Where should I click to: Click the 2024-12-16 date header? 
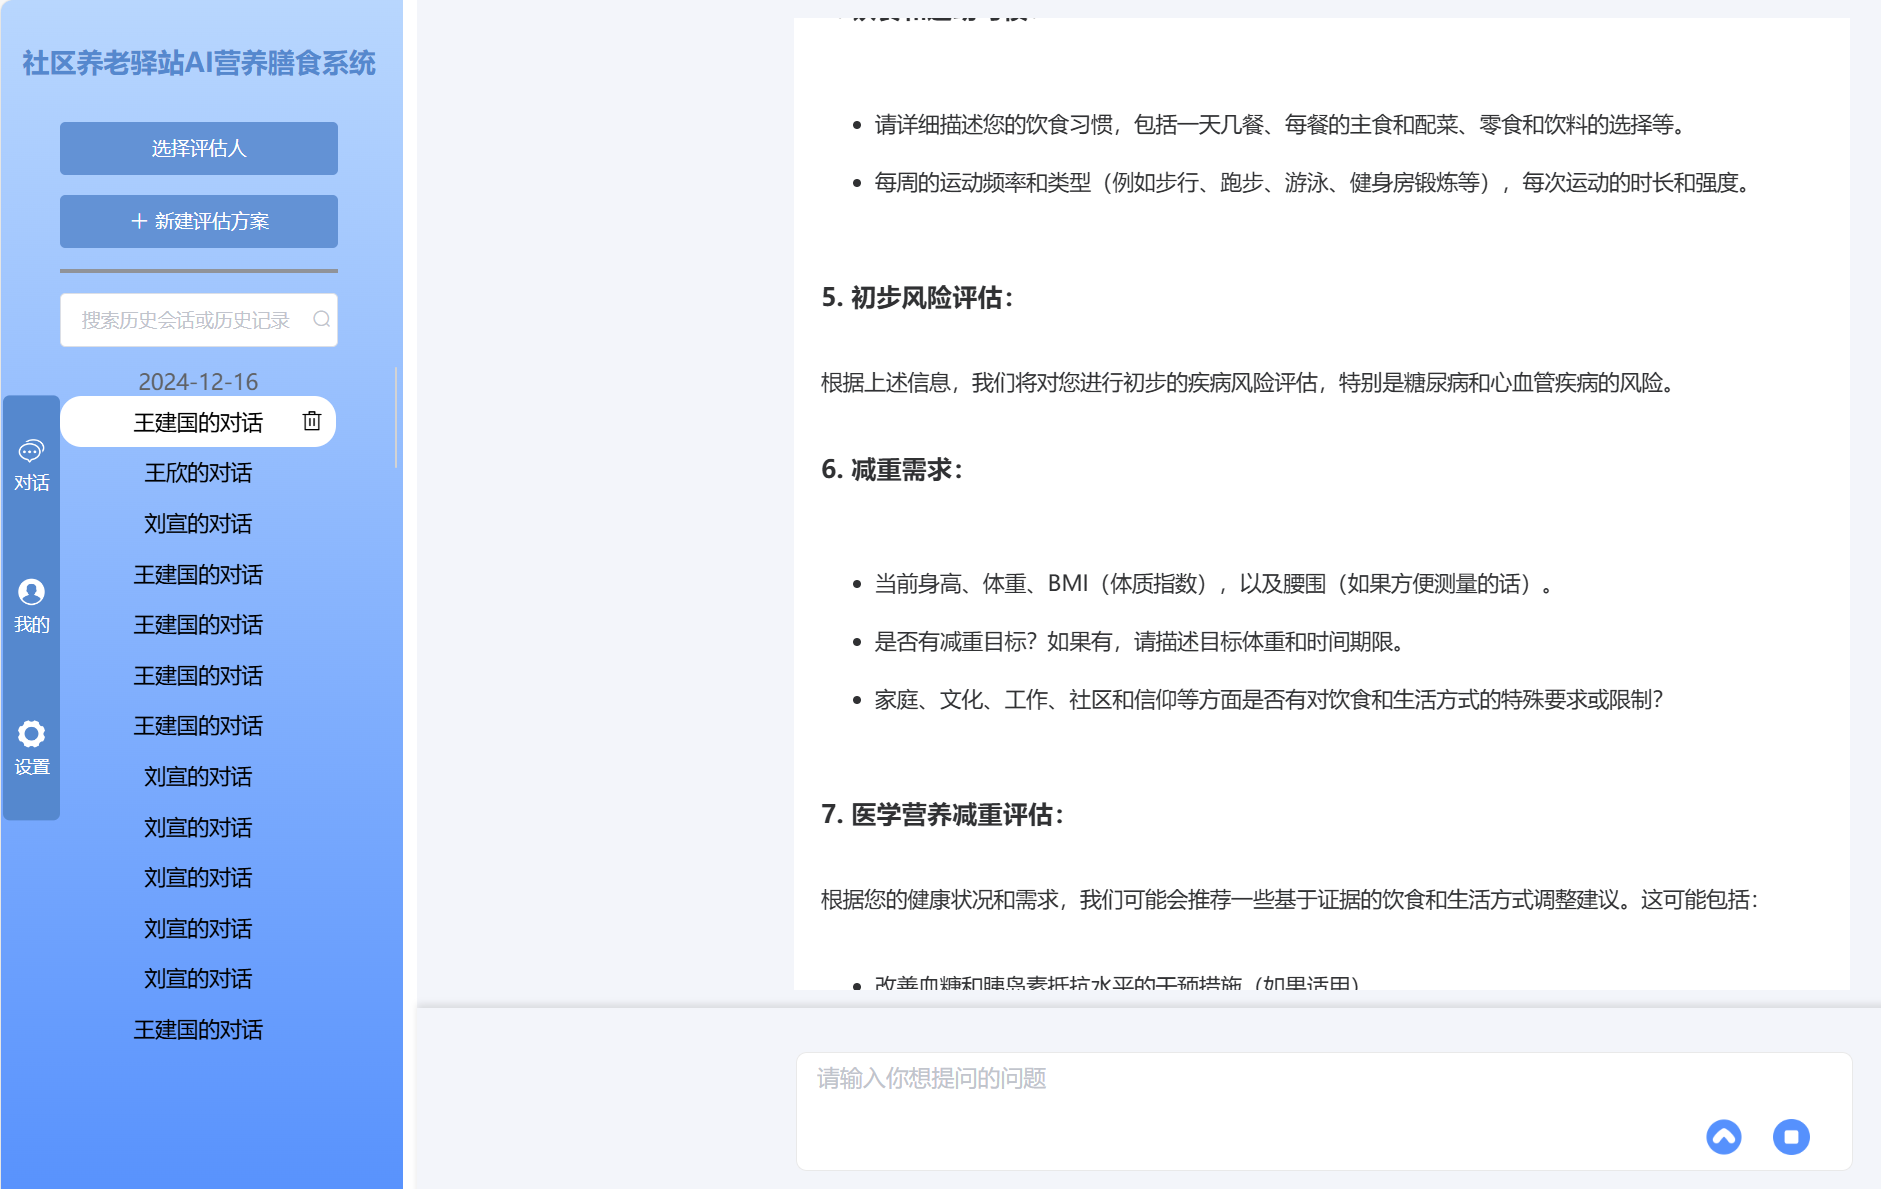pyautogui.click(x=198, y=381)
